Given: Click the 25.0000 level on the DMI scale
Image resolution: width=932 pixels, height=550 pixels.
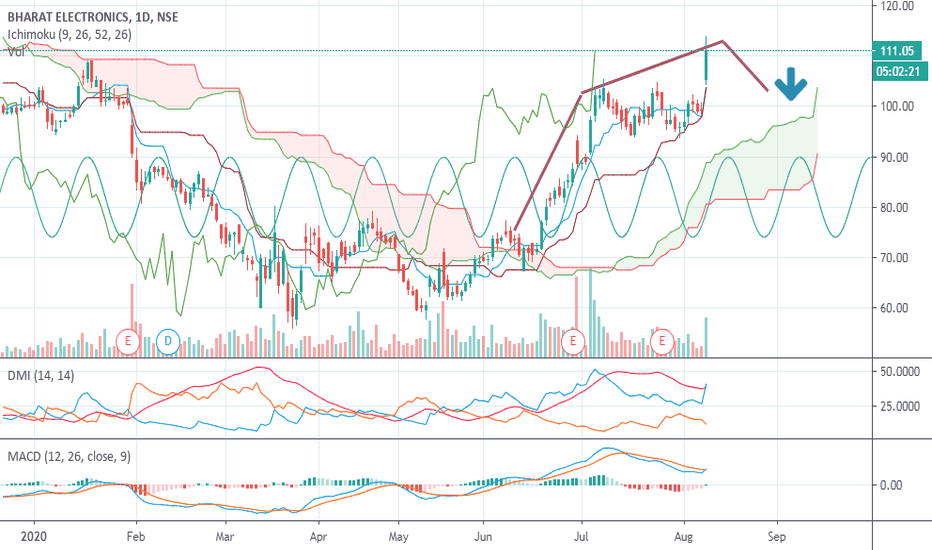Looking at the screenshot, I should click(x=900, y=407).
